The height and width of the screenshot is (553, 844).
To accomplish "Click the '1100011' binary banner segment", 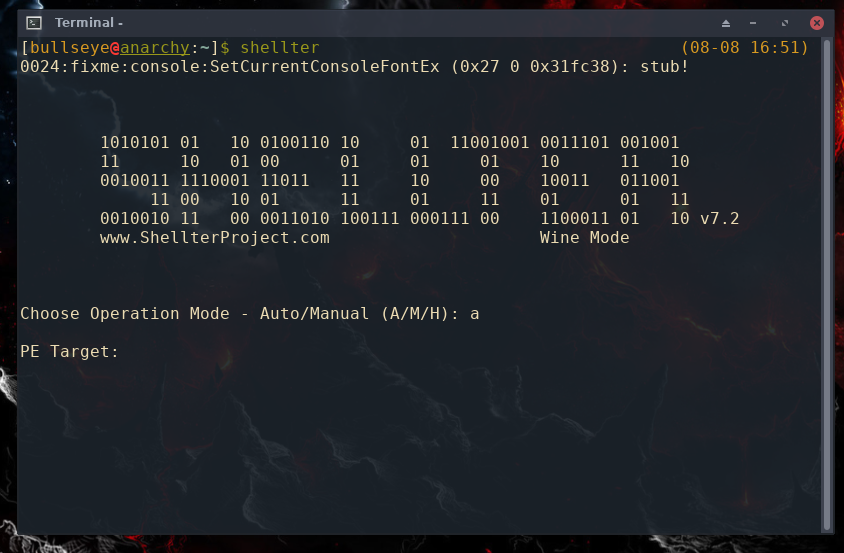I will click(x=574, y=219).
